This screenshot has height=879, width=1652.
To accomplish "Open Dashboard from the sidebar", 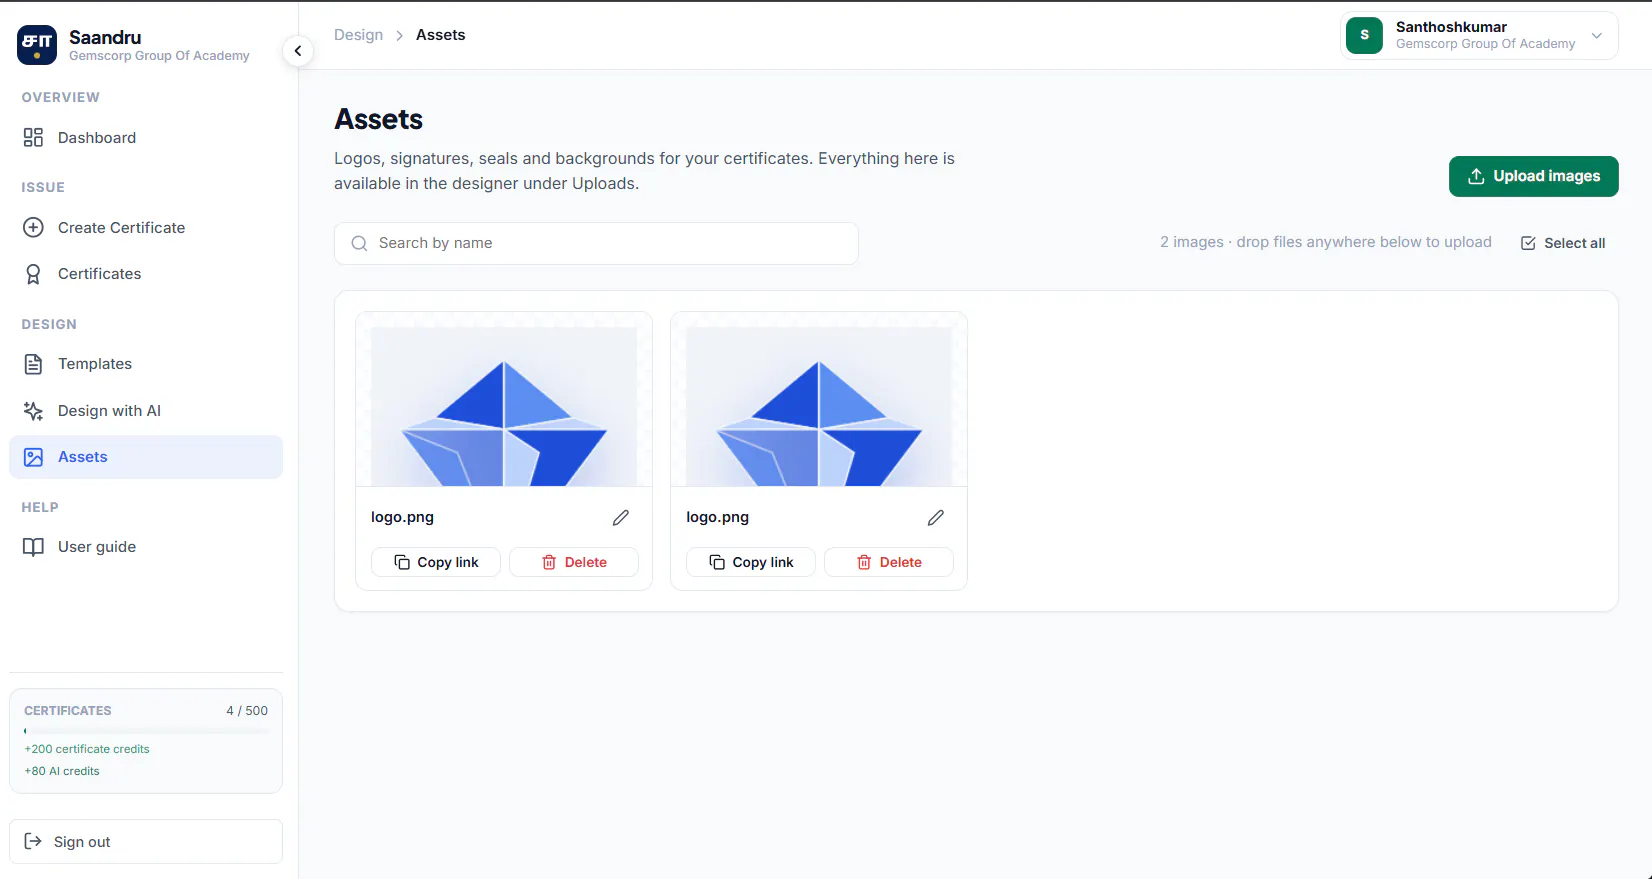I will (146, 138).
